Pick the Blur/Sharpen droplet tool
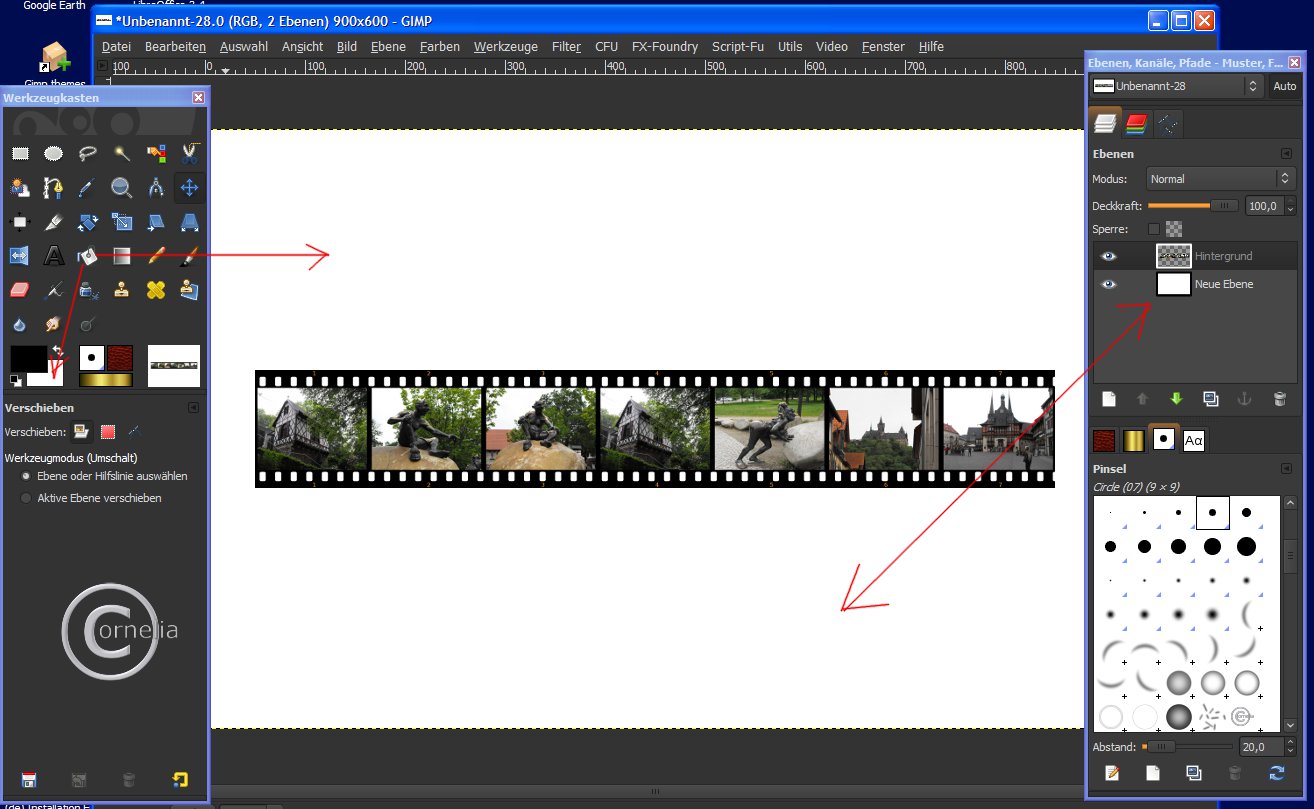The image size is (1314, 809). point(20,324)
